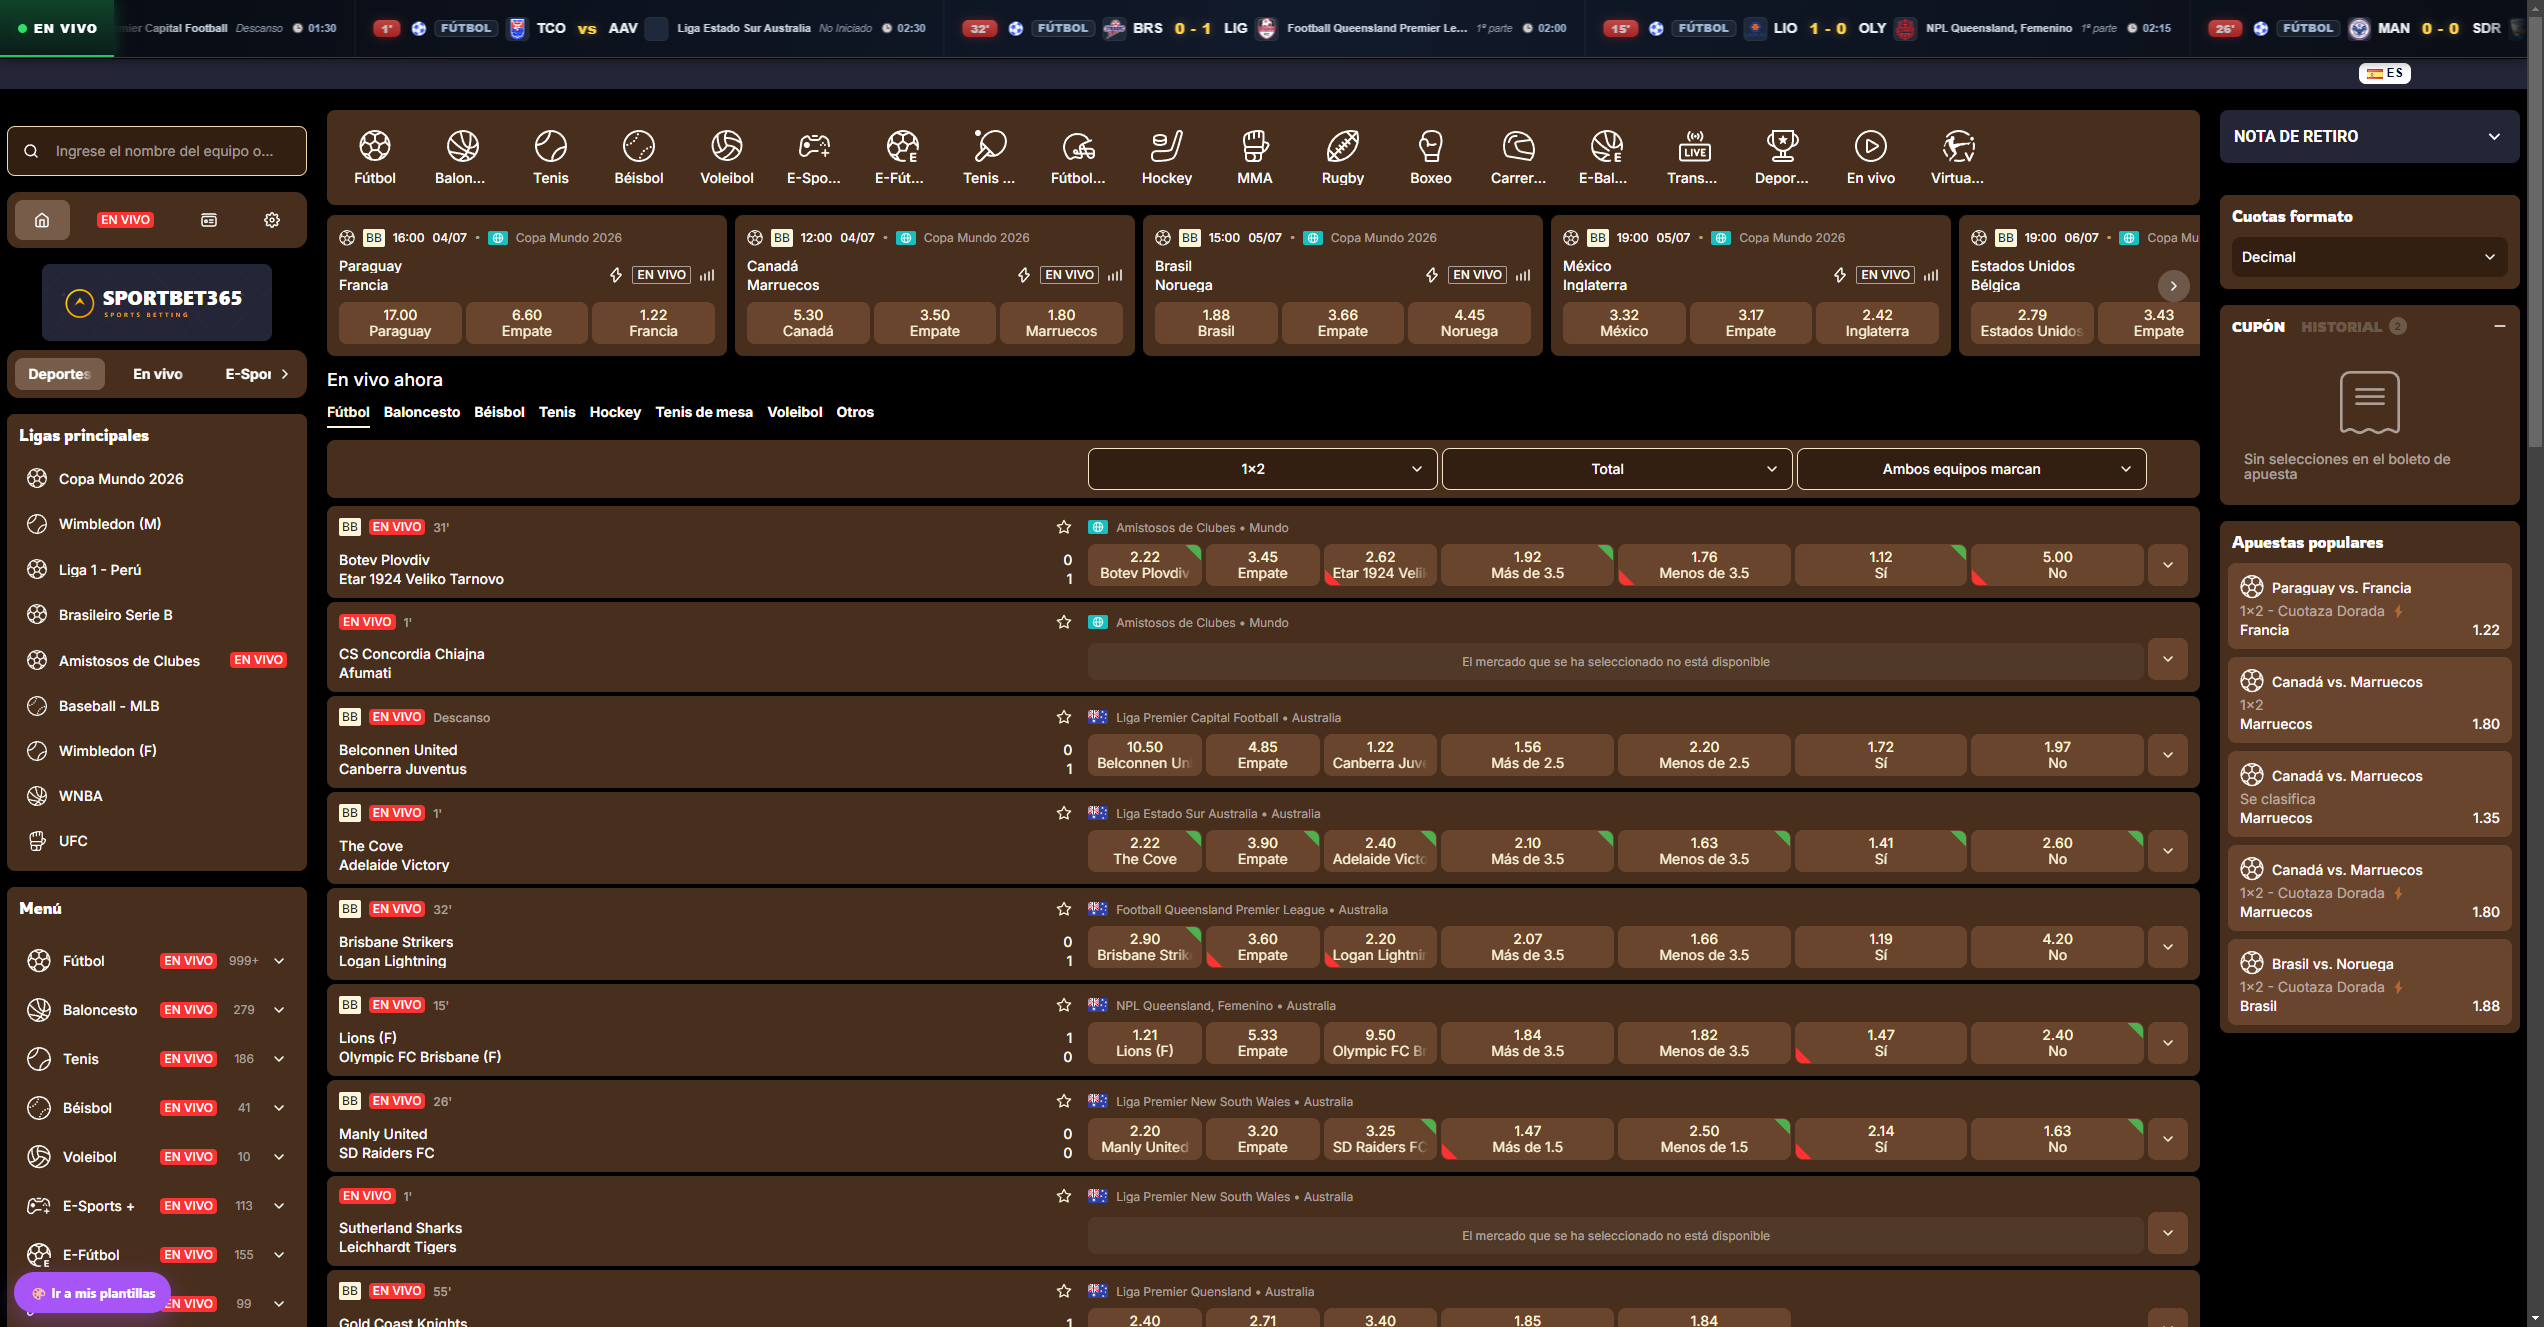Select the Deportes sidebar tab

pos(59,374)
